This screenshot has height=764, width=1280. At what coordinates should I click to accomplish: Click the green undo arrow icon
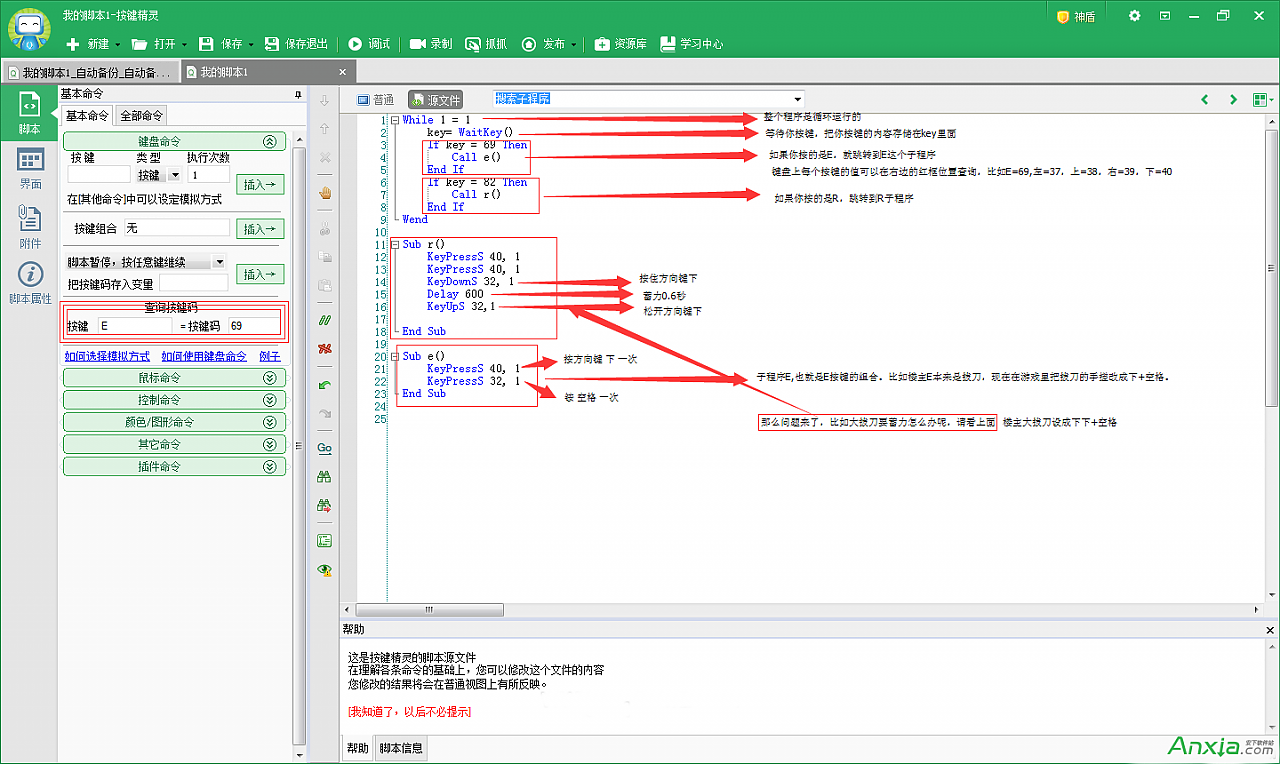[324, 385]
